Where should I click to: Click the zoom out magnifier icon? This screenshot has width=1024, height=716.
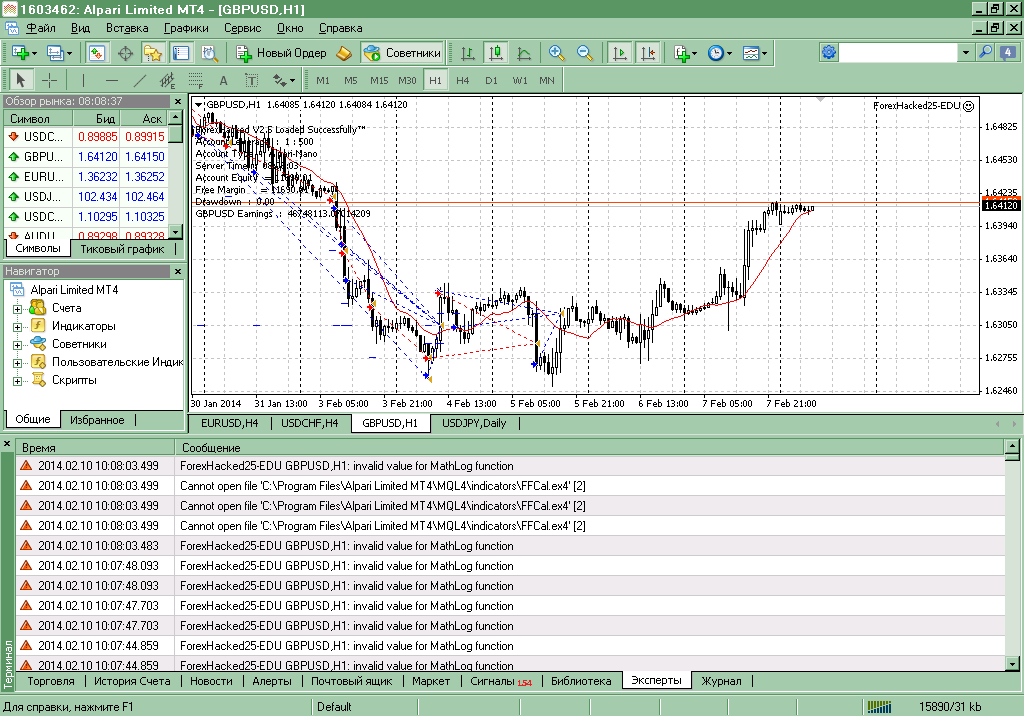pos(585,53)
